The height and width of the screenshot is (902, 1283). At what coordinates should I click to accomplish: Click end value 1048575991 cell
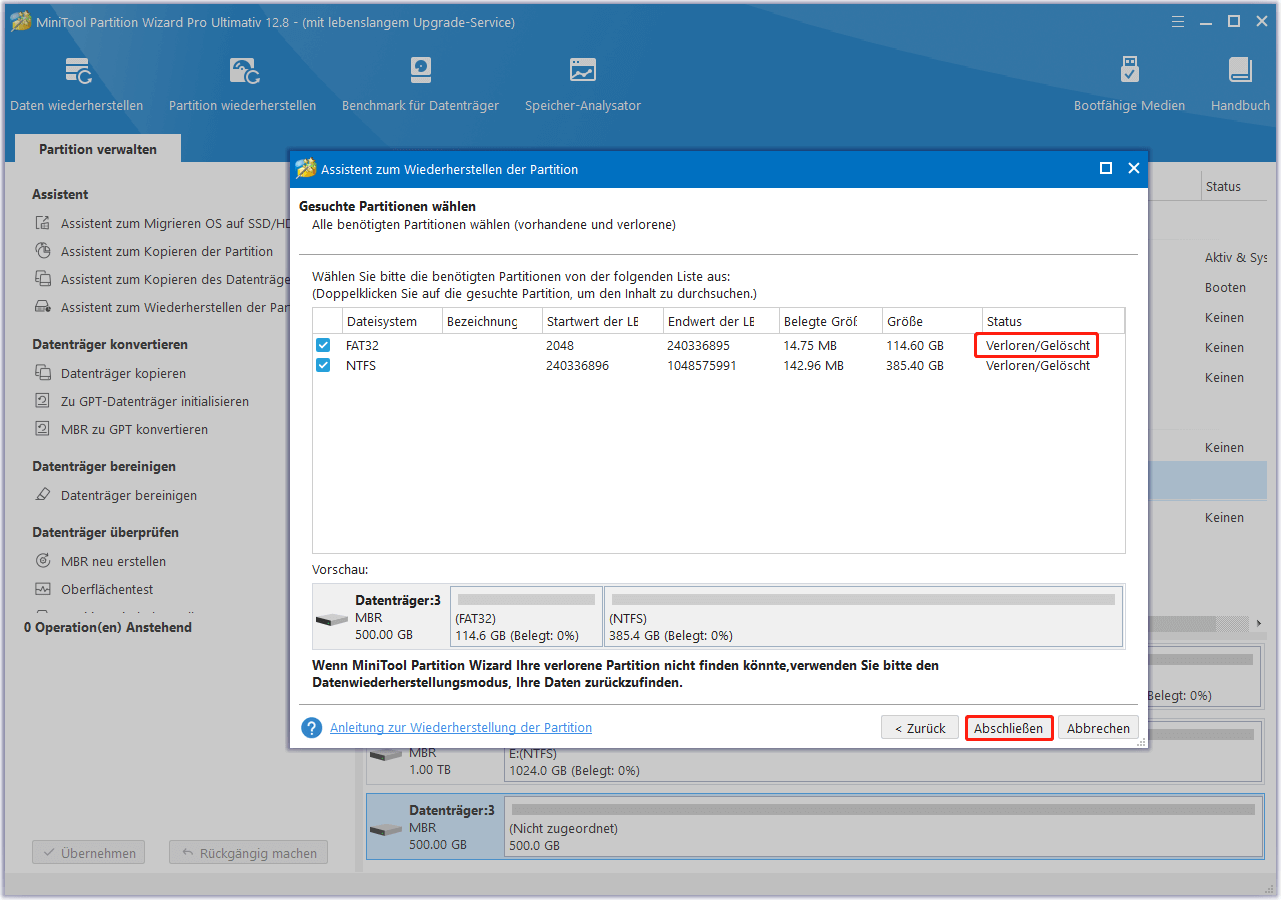(x=701, y=366)
